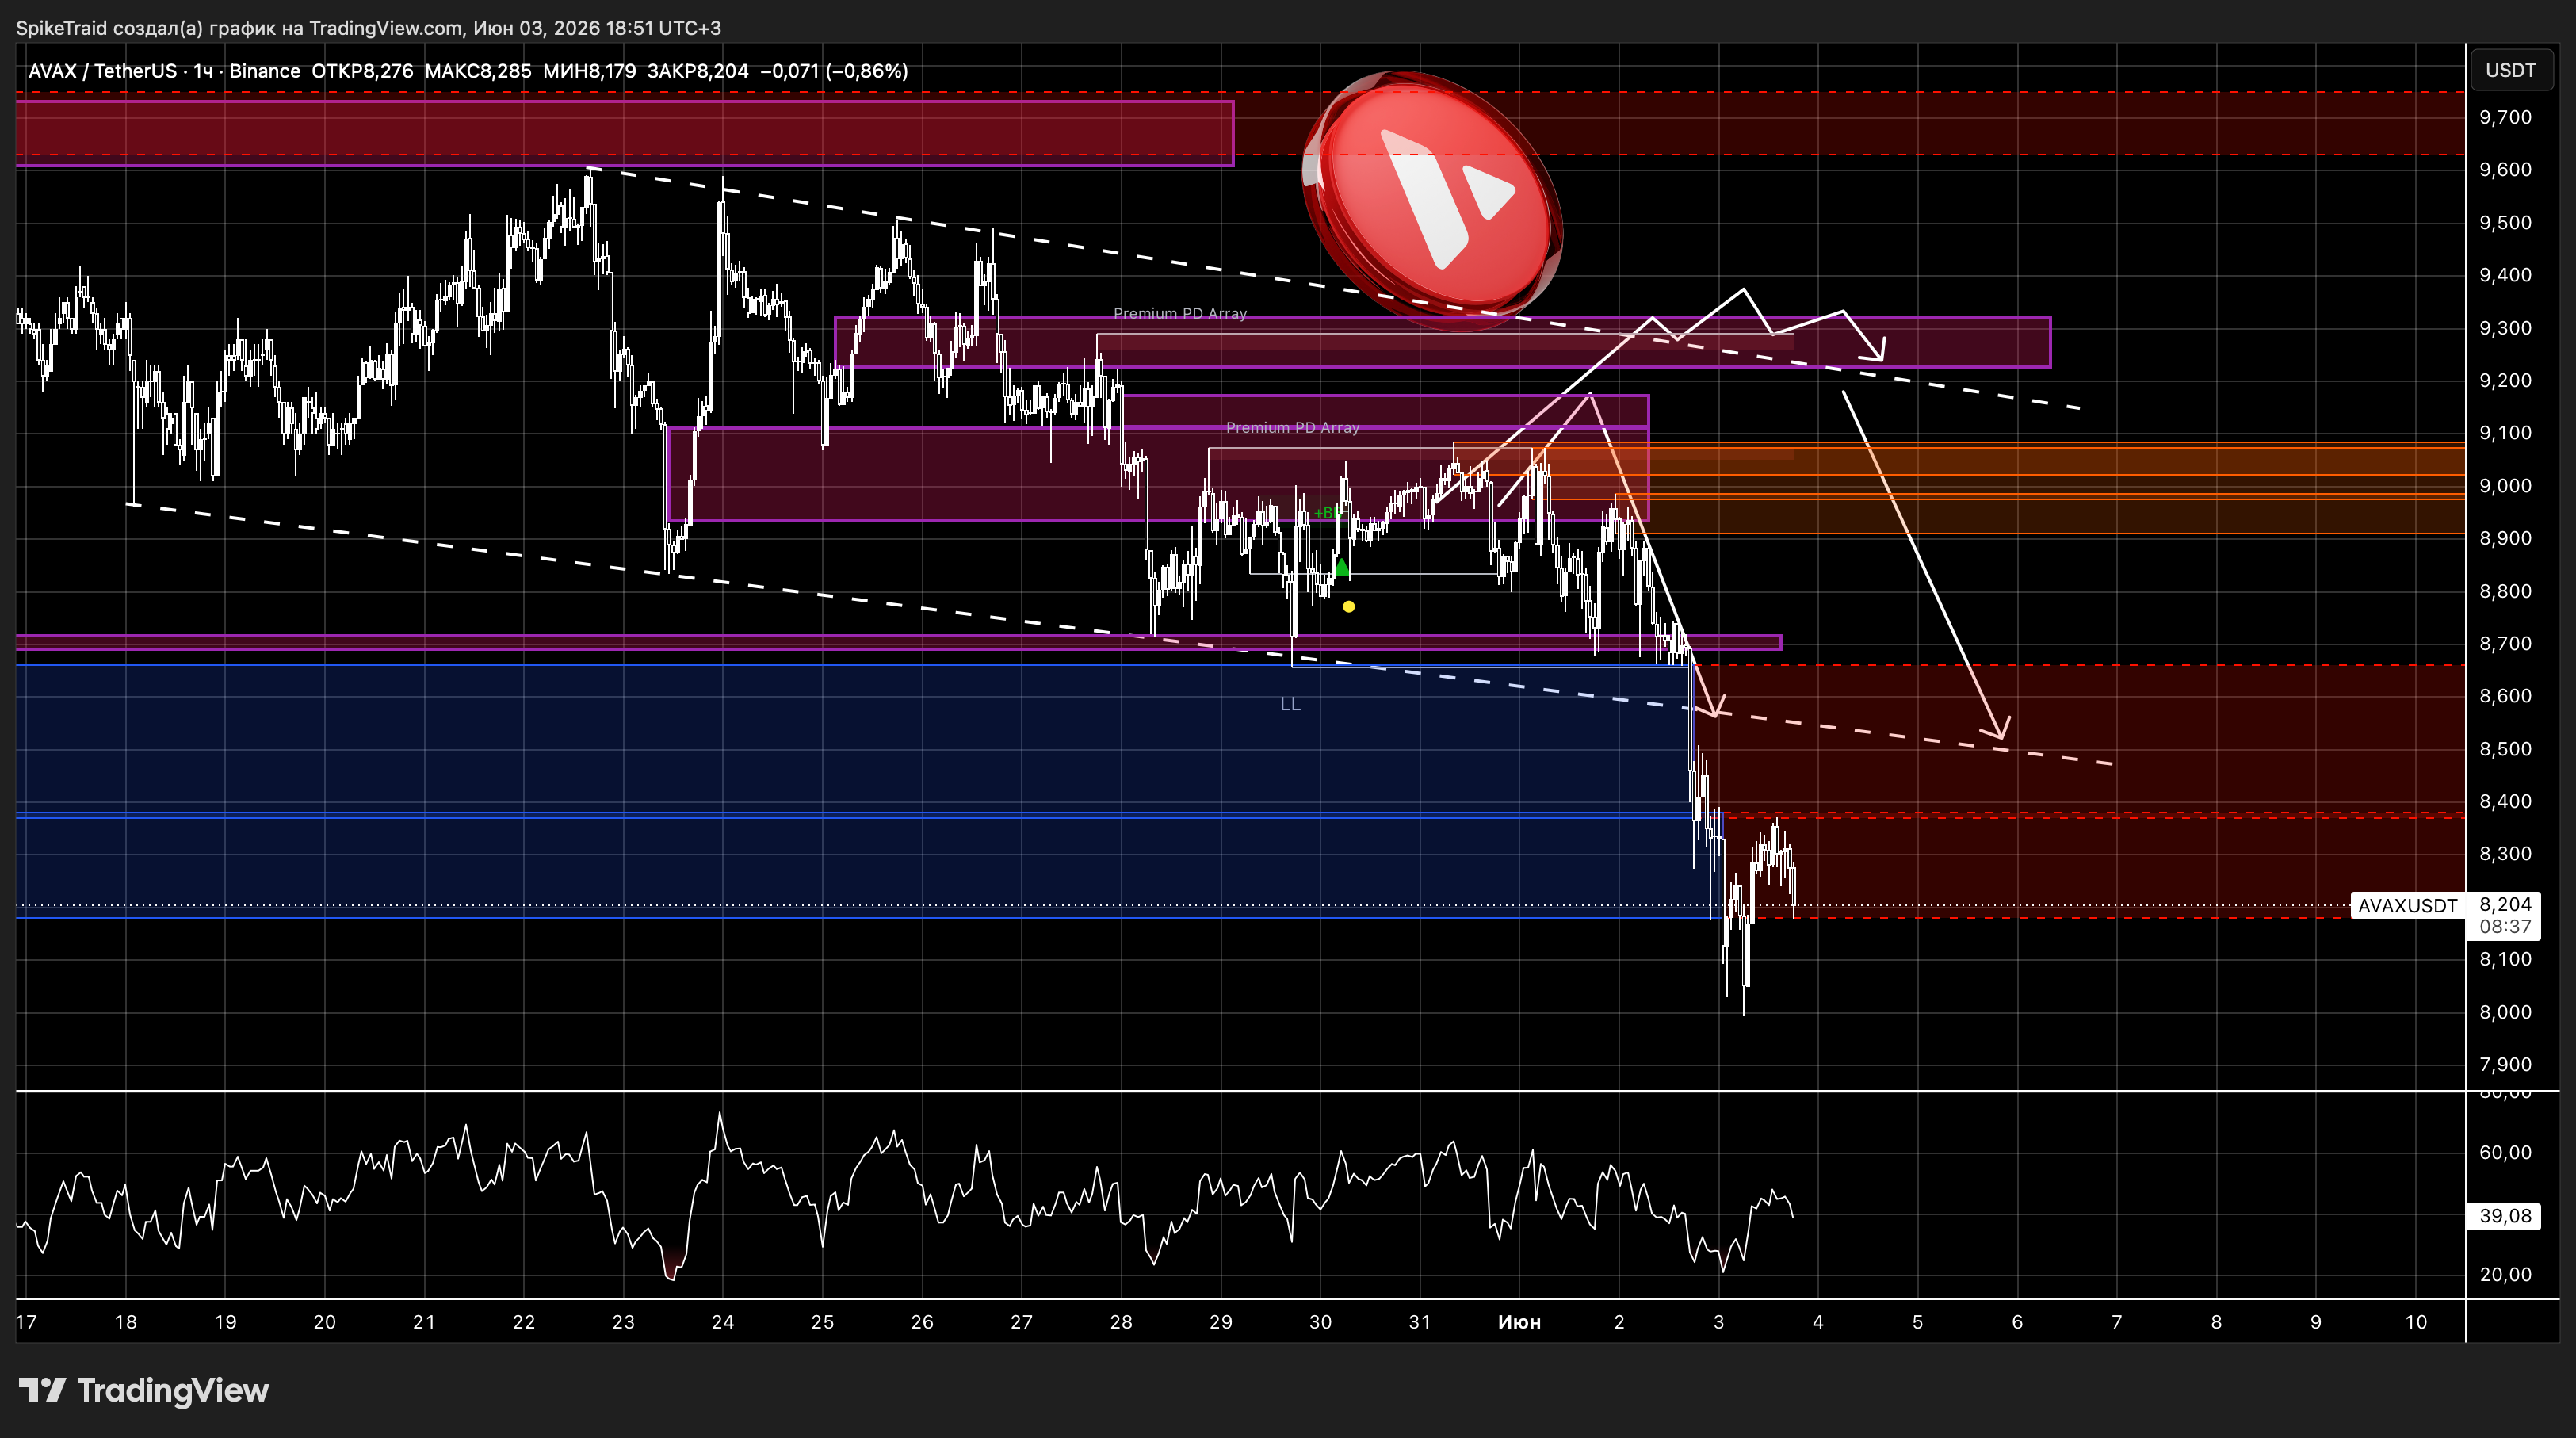
Task: Click the 8,700 price axis label
Action: pos(2505,643)
